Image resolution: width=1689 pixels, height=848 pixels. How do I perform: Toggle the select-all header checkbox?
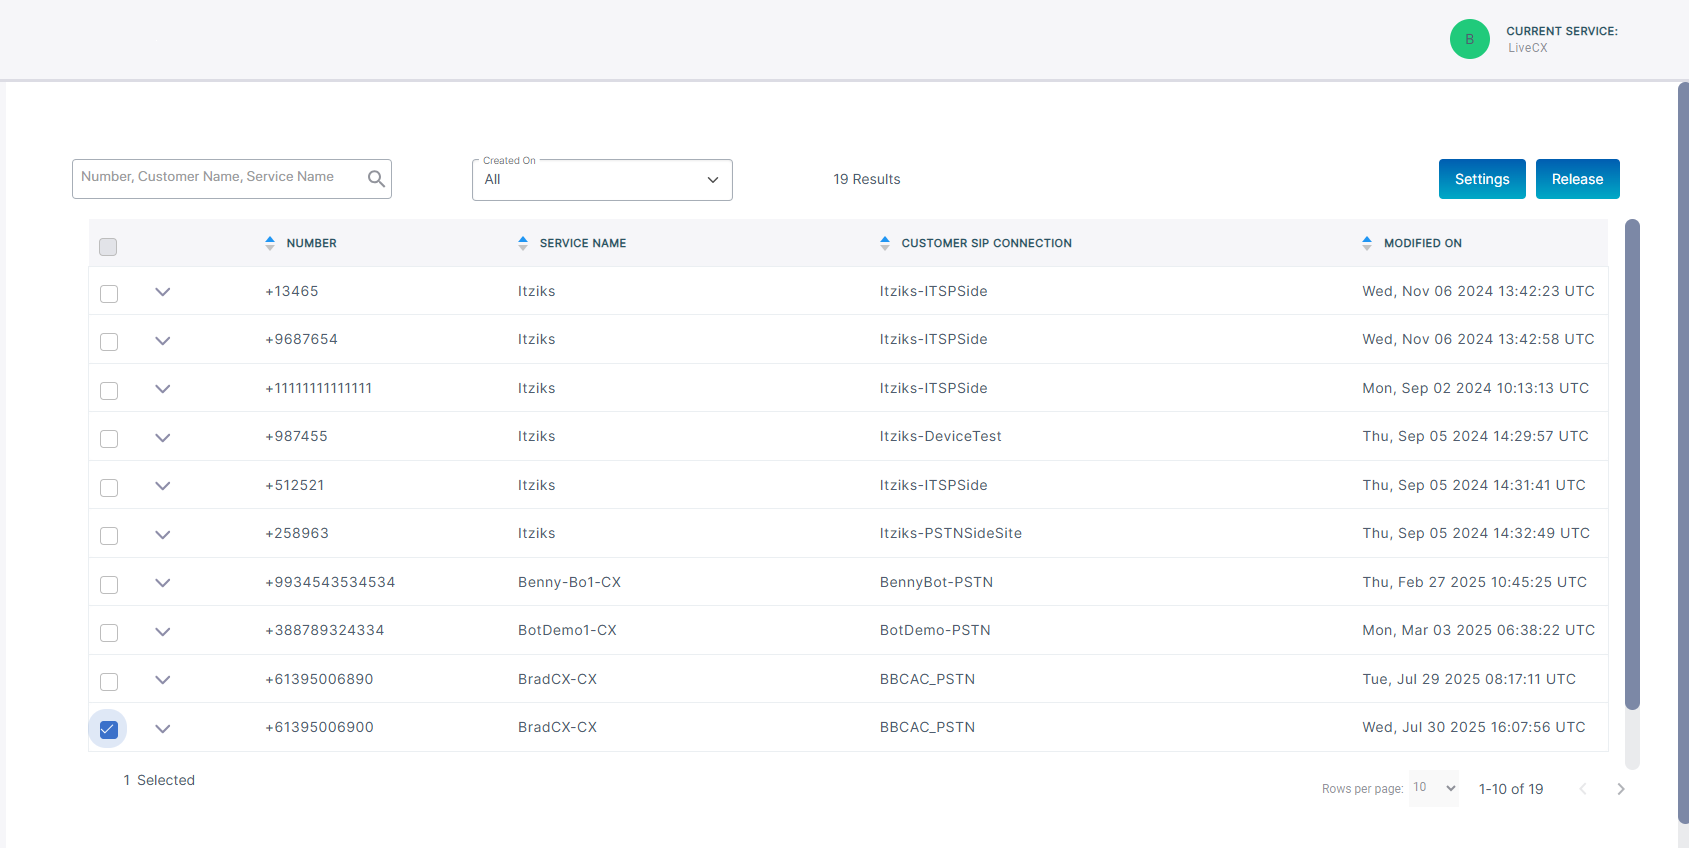(x=108, y=246)
